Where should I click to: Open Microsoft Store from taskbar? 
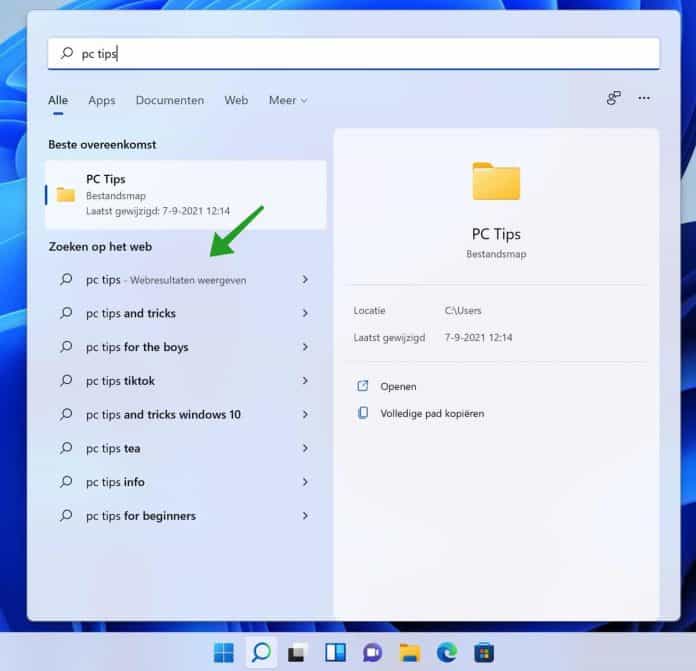click(484, 653)
